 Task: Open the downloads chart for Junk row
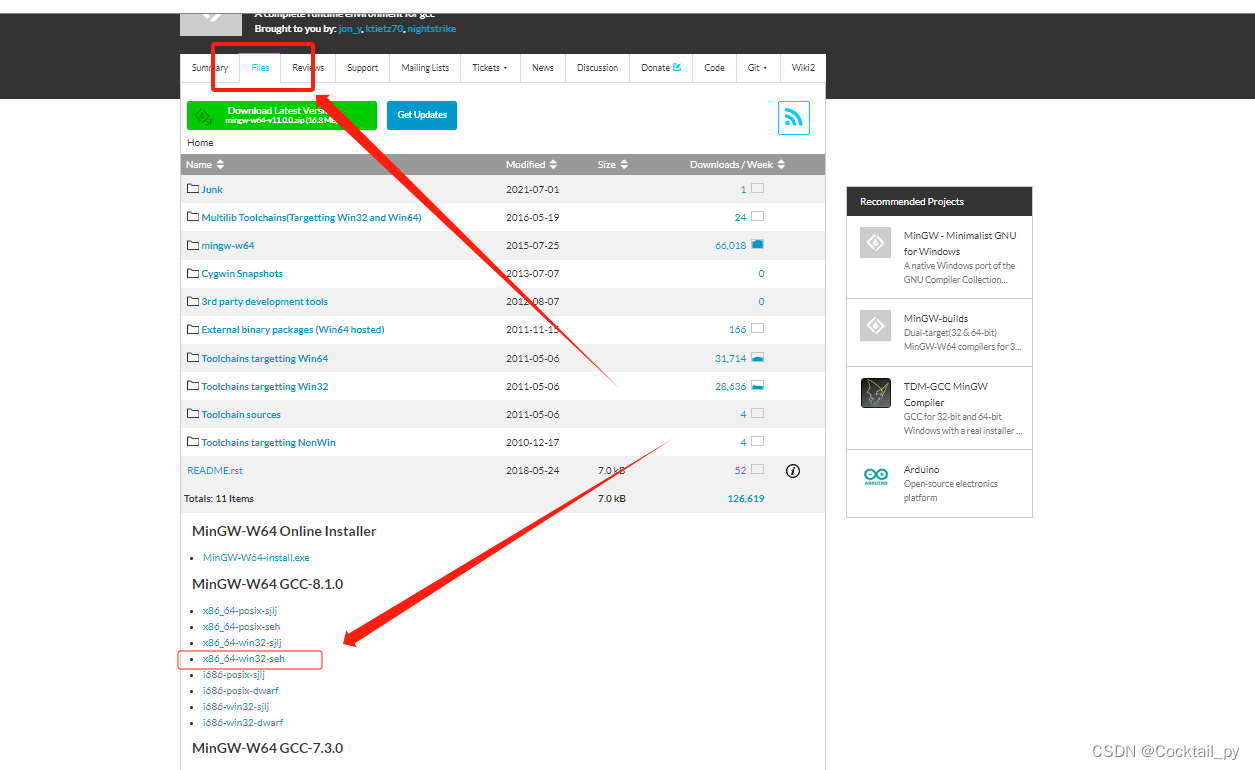click(x=757, y=188)
